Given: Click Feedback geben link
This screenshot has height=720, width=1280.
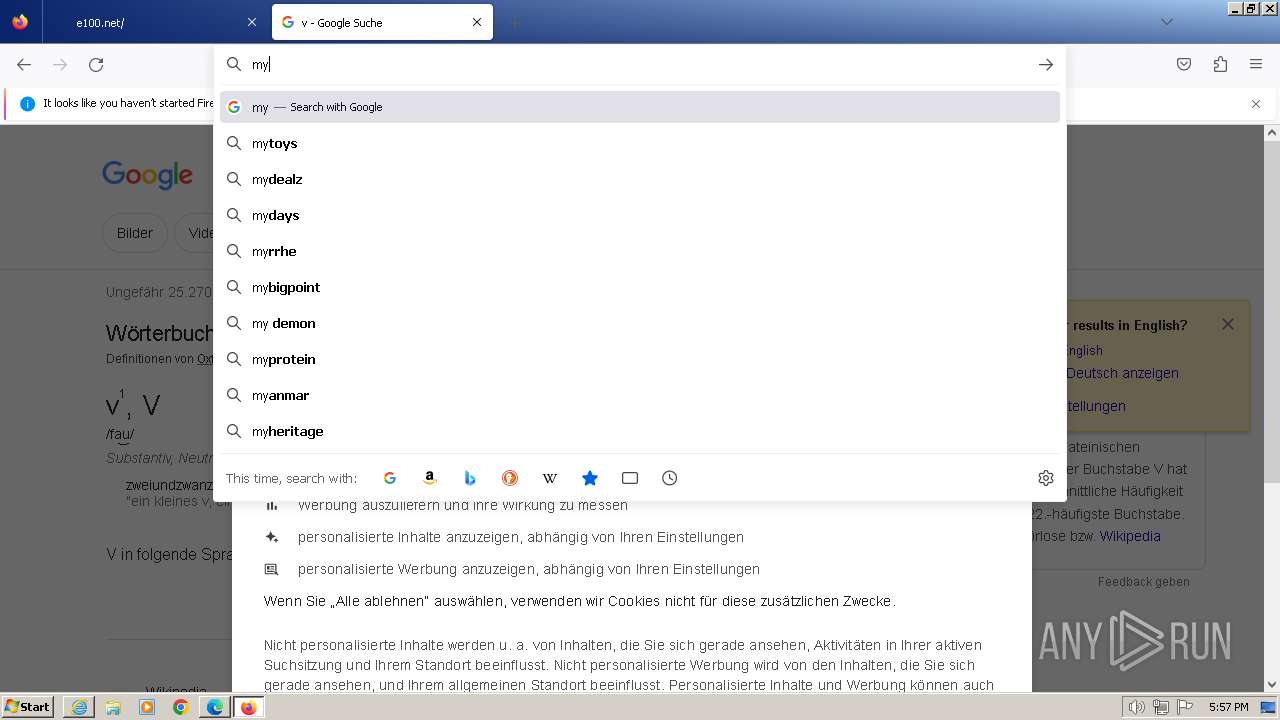Looking at the screenshot, I should tap(1144, 581).
